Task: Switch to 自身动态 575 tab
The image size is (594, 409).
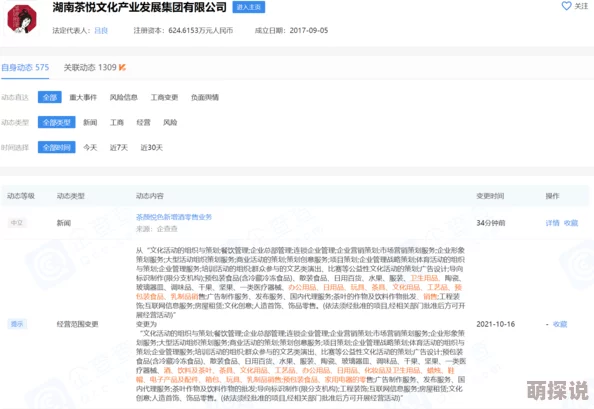Action: click(25, 67)
